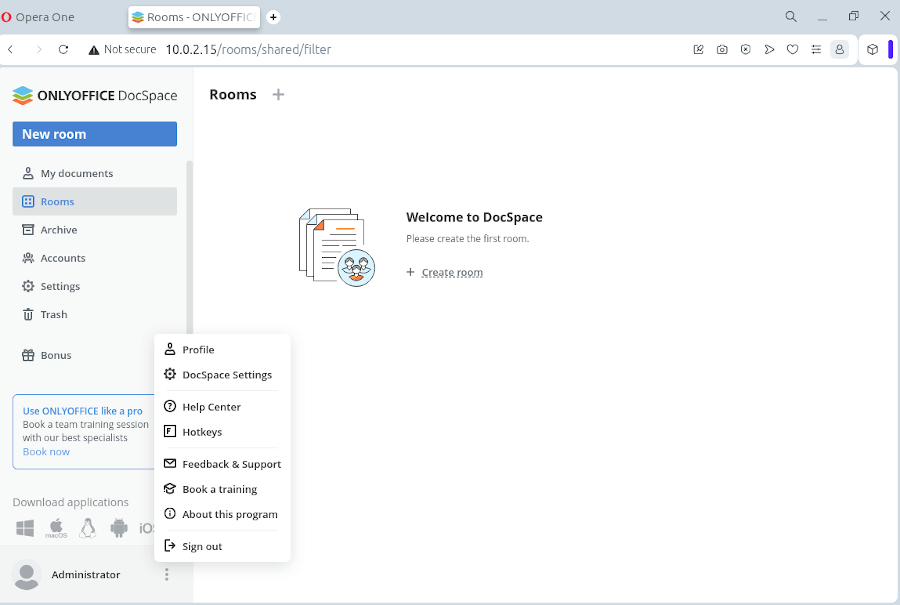Viewport: 900px width, 605px height.
Task: Open My documents in sidebar
Action: (95, 173)
